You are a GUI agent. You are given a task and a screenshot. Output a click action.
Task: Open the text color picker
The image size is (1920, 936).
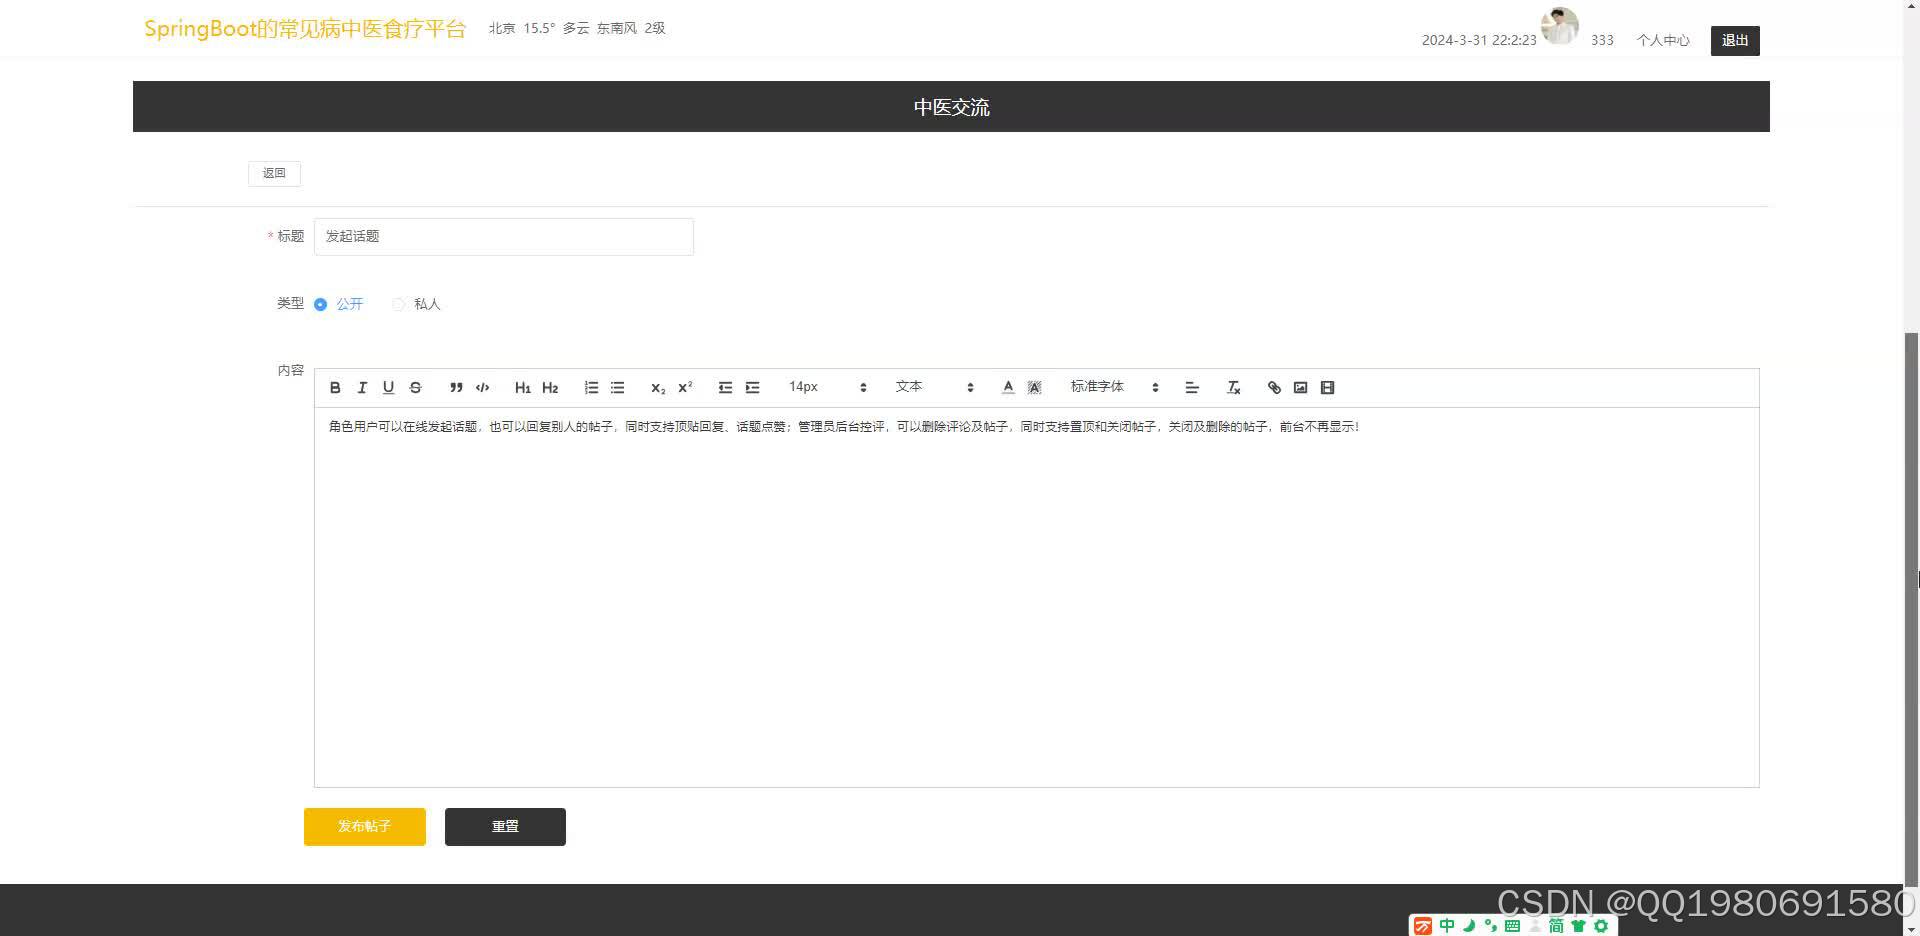(1007, 387)
